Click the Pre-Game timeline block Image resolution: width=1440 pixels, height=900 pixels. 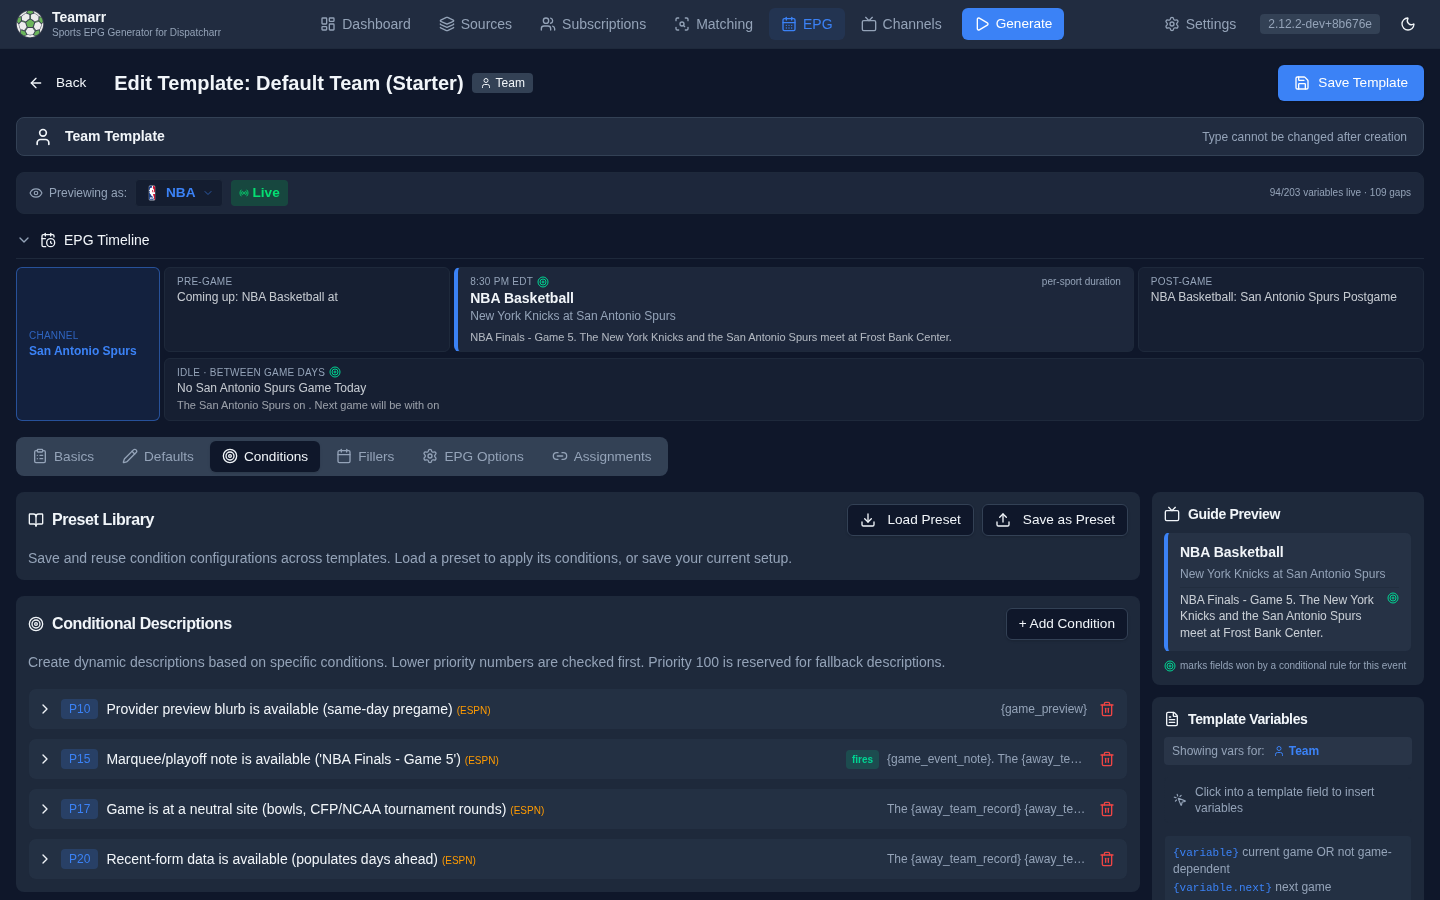coord(307,309)
